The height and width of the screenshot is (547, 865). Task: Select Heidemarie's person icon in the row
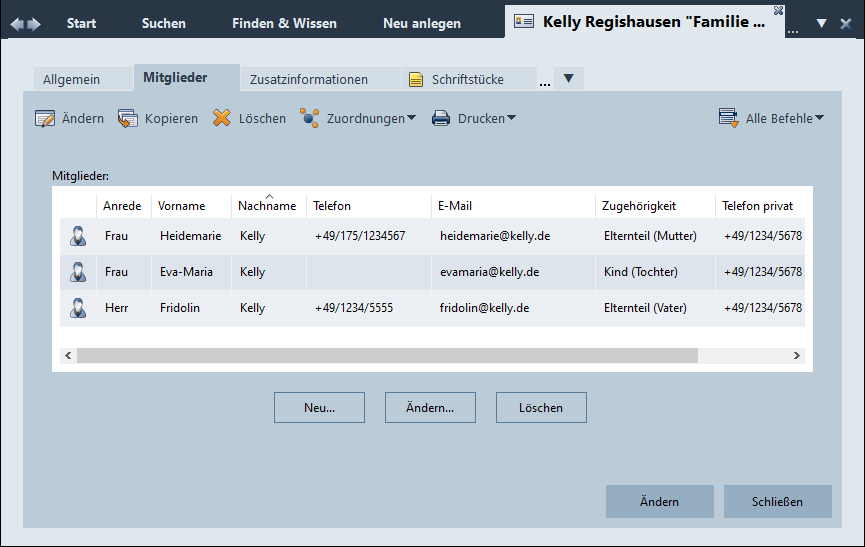tap(78, 237)
